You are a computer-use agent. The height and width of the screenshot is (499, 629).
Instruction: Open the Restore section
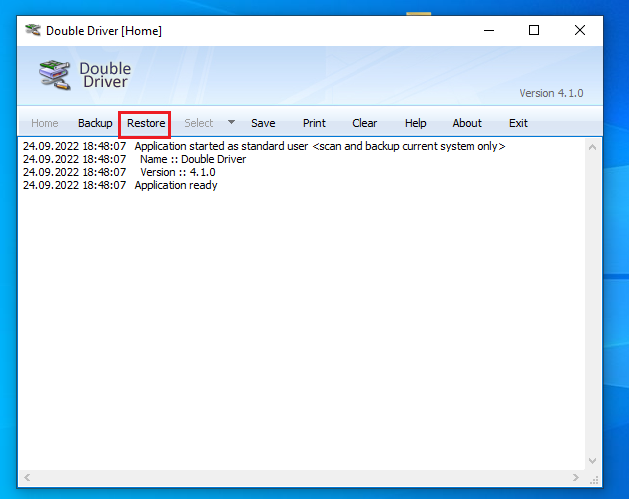[146, 123]
